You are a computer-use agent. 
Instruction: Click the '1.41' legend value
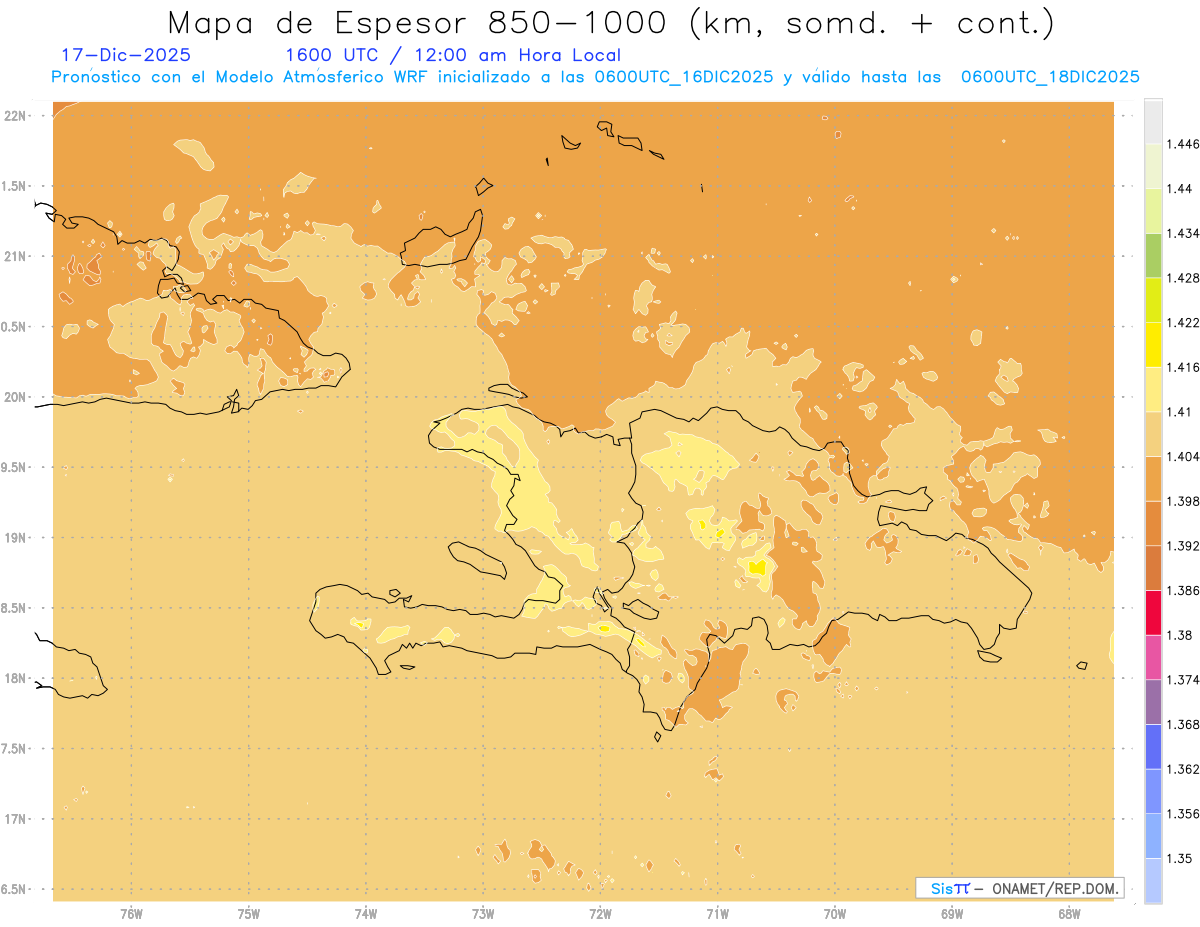pyautogui.click(x=1180, y=411)
